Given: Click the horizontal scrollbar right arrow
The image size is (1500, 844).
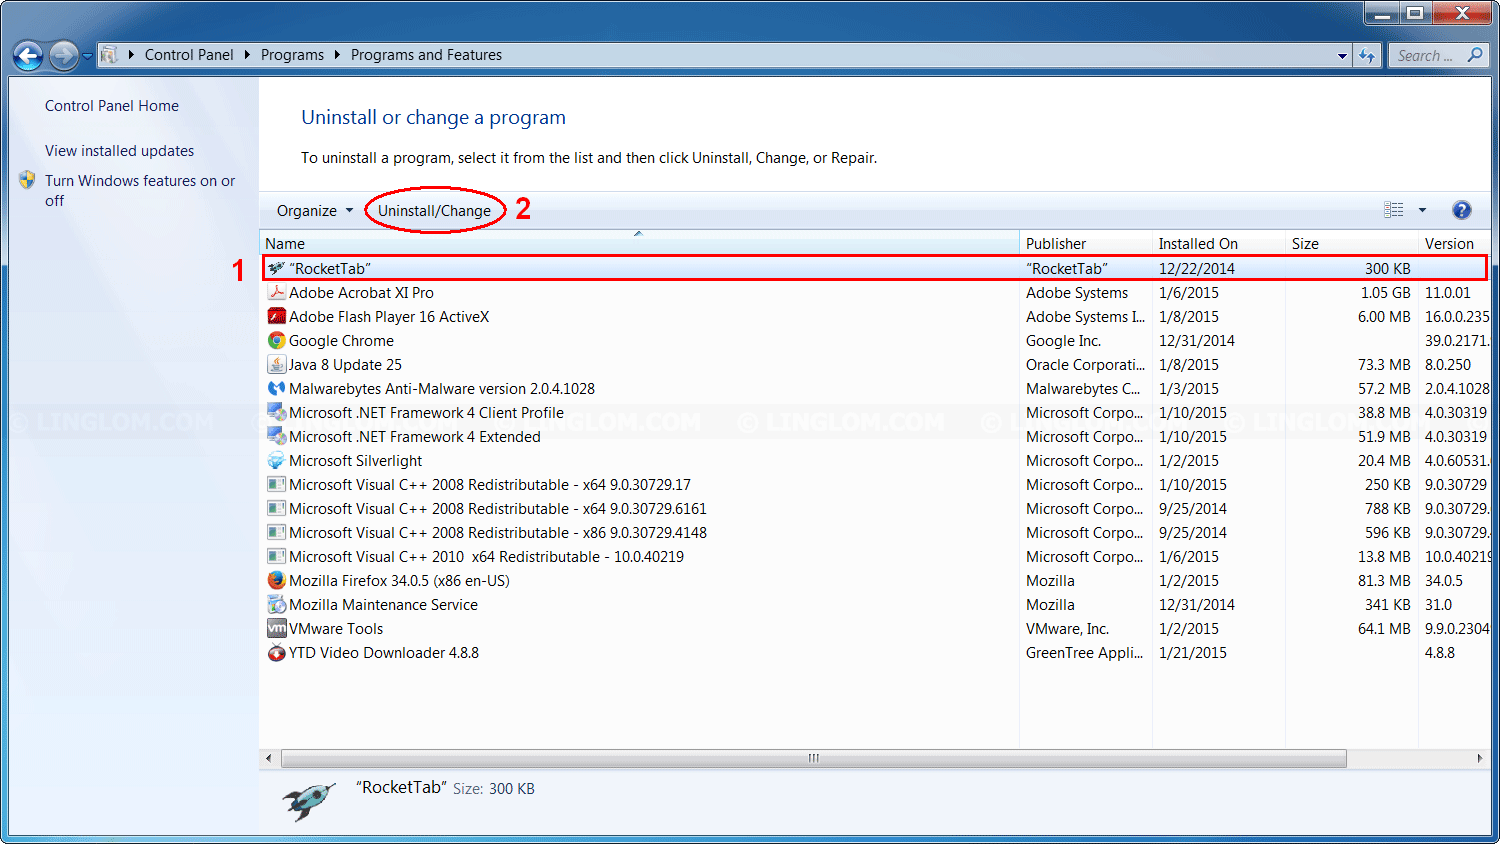Looking at the screenshot, I should (1480, 758).
